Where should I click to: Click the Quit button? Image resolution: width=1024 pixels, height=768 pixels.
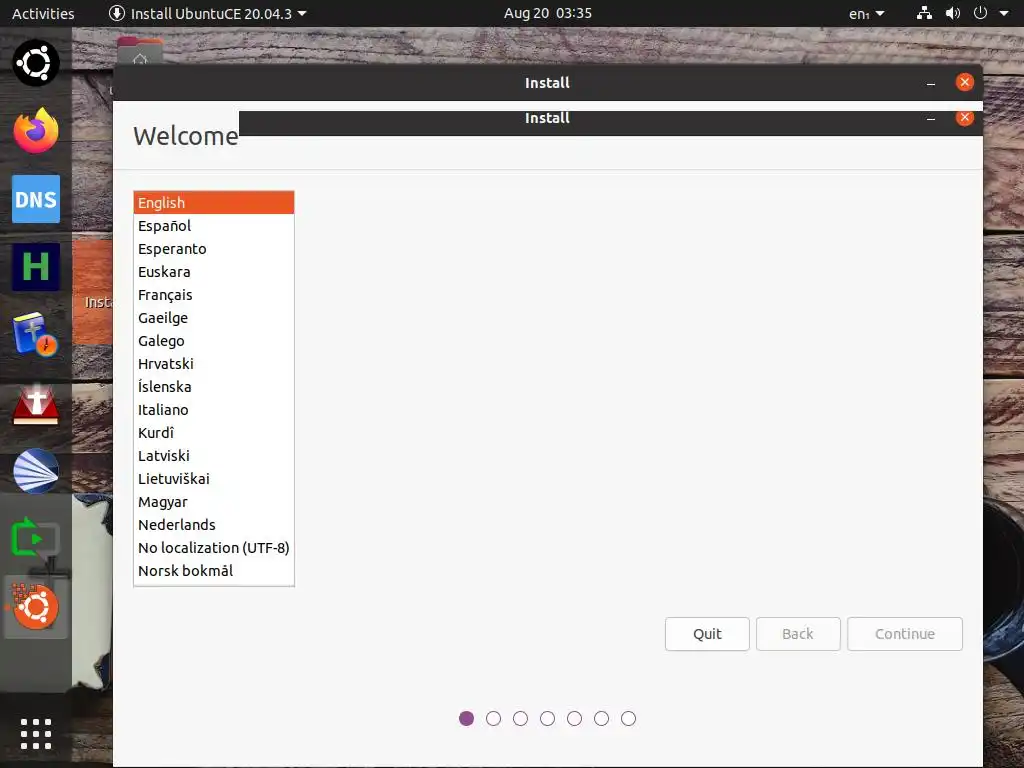point(707,634)
